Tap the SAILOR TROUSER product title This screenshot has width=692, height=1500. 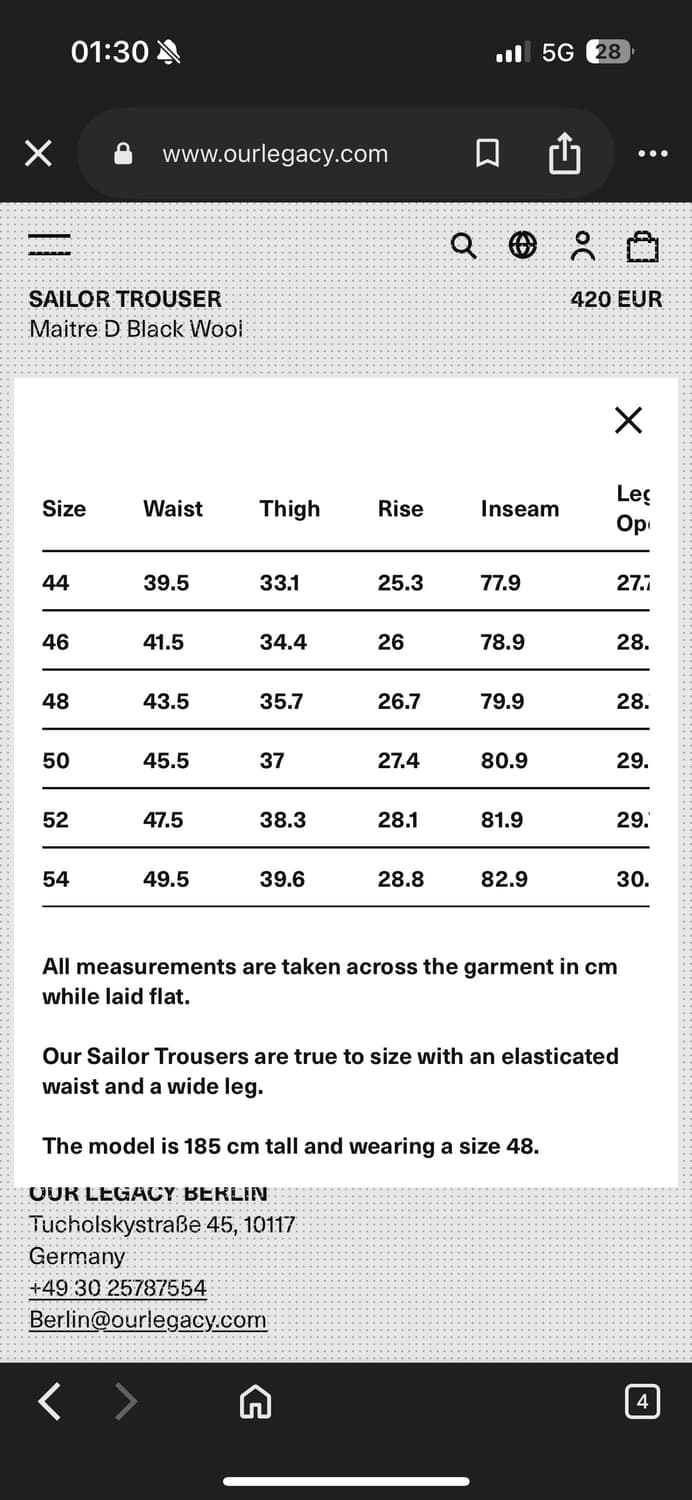[125, 299]
